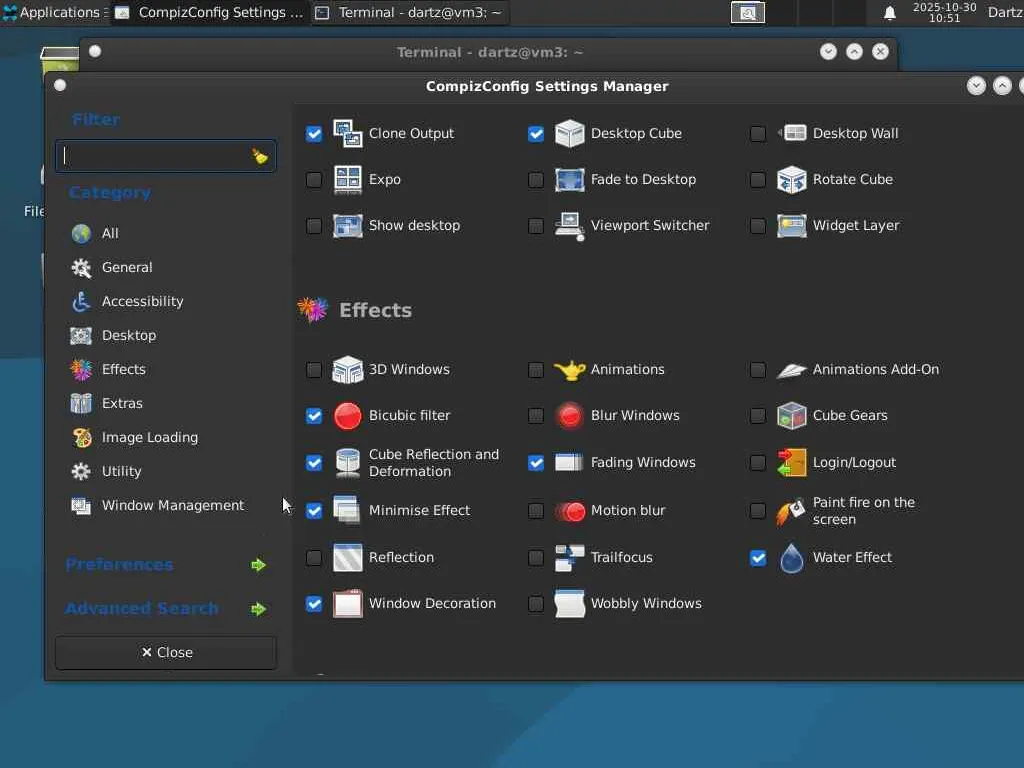The image size is (1024, 768).
Task: Expand Preferences with the green arrow
Action: tap(259, 565)
